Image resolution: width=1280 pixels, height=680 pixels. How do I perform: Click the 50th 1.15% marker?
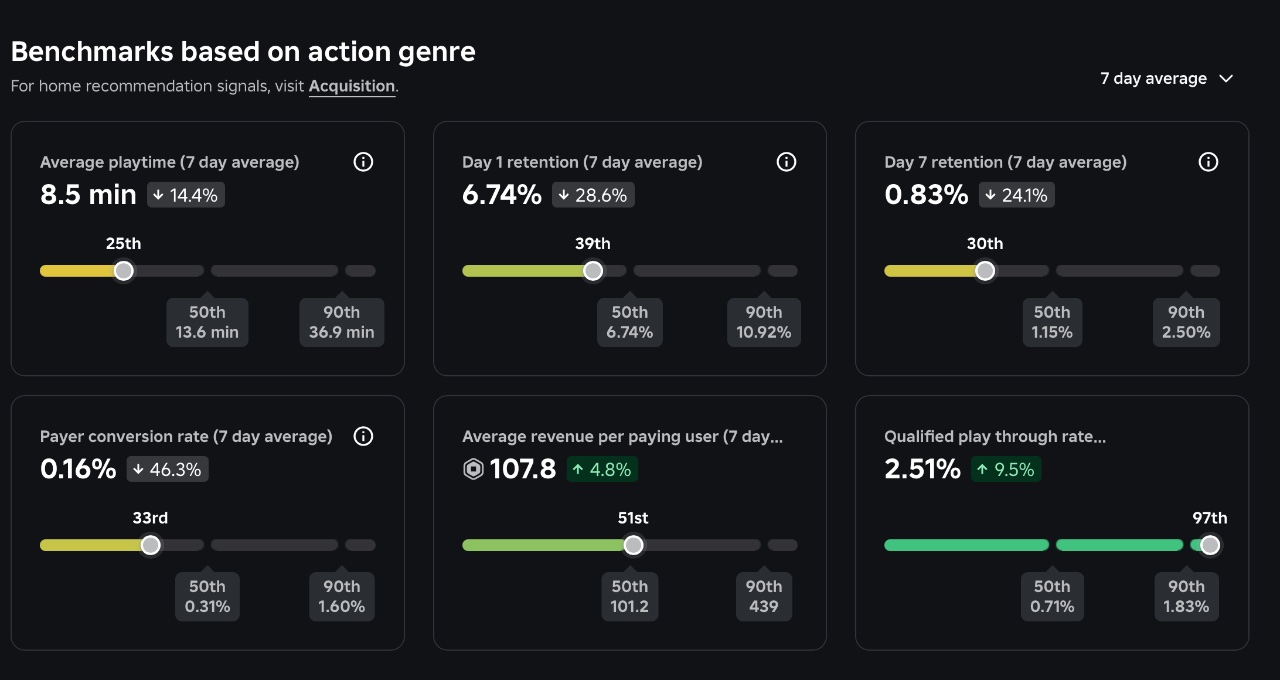coord(1052,322)
